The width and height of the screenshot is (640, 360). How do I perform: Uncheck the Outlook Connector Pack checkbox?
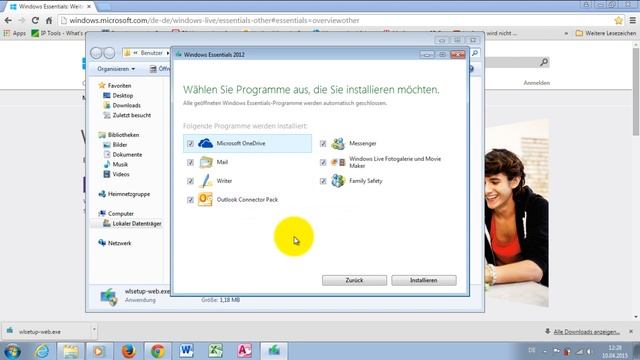pos(190,200)
